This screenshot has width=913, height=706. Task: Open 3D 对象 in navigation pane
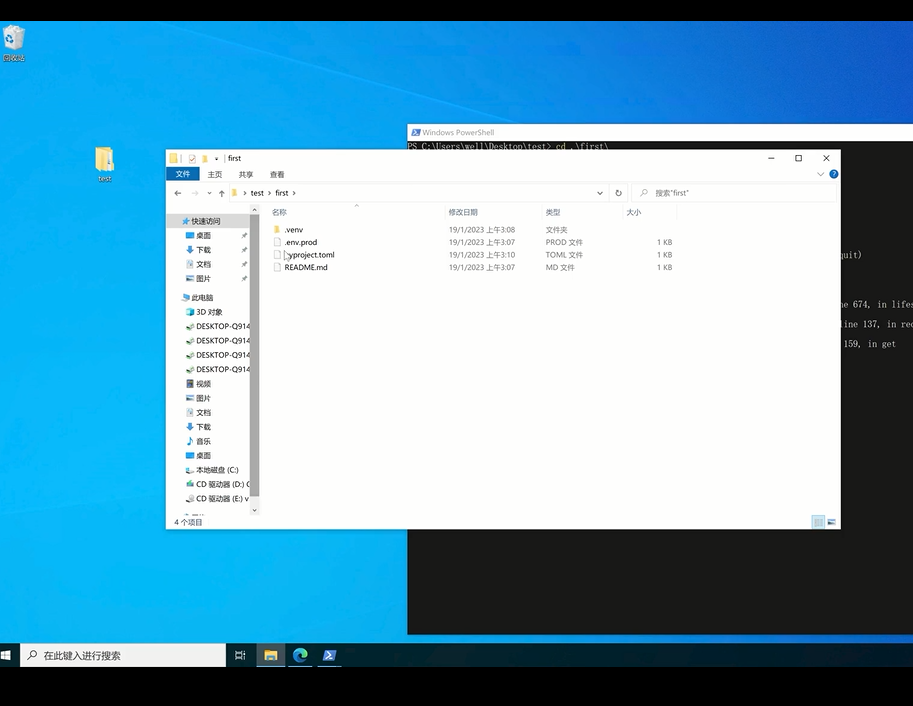click(204, 312)
